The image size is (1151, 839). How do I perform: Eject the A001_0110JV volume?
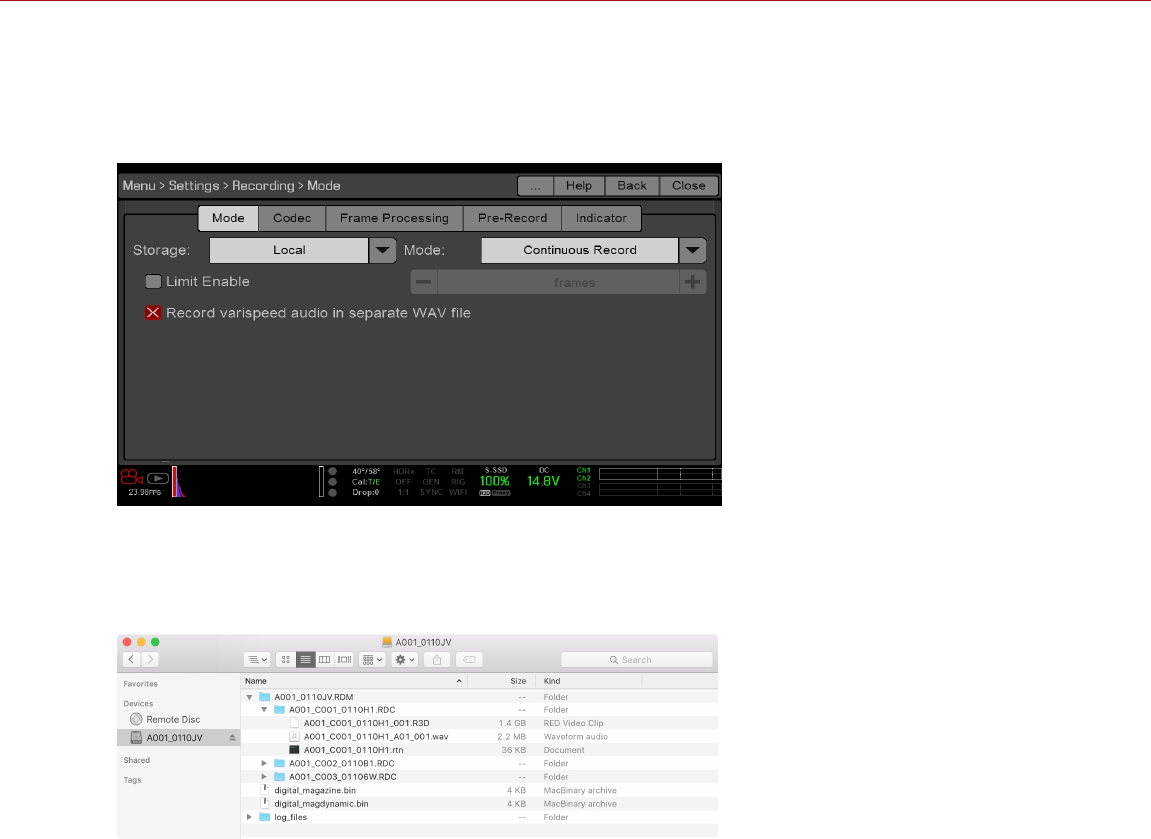coord(233,738)
